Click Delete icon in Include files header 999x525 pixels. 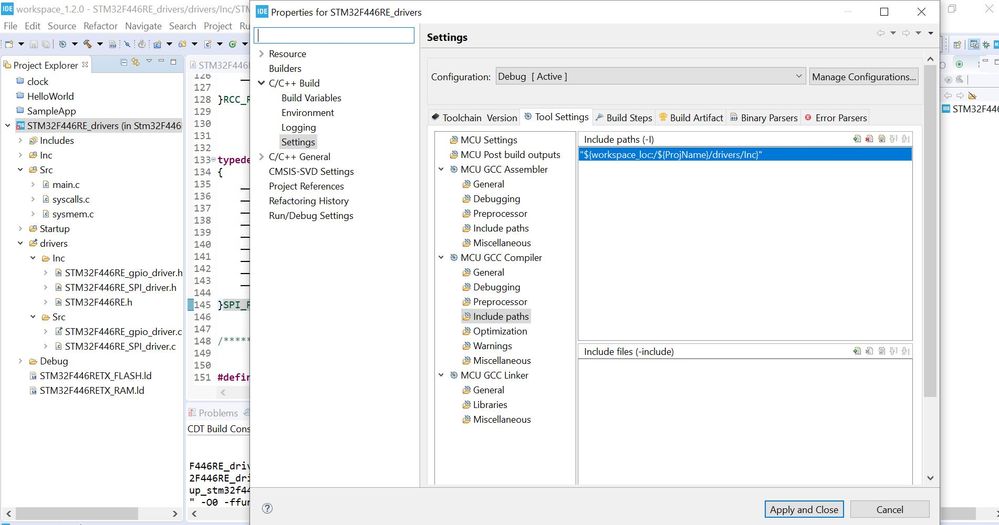click(x=869, y=351)
